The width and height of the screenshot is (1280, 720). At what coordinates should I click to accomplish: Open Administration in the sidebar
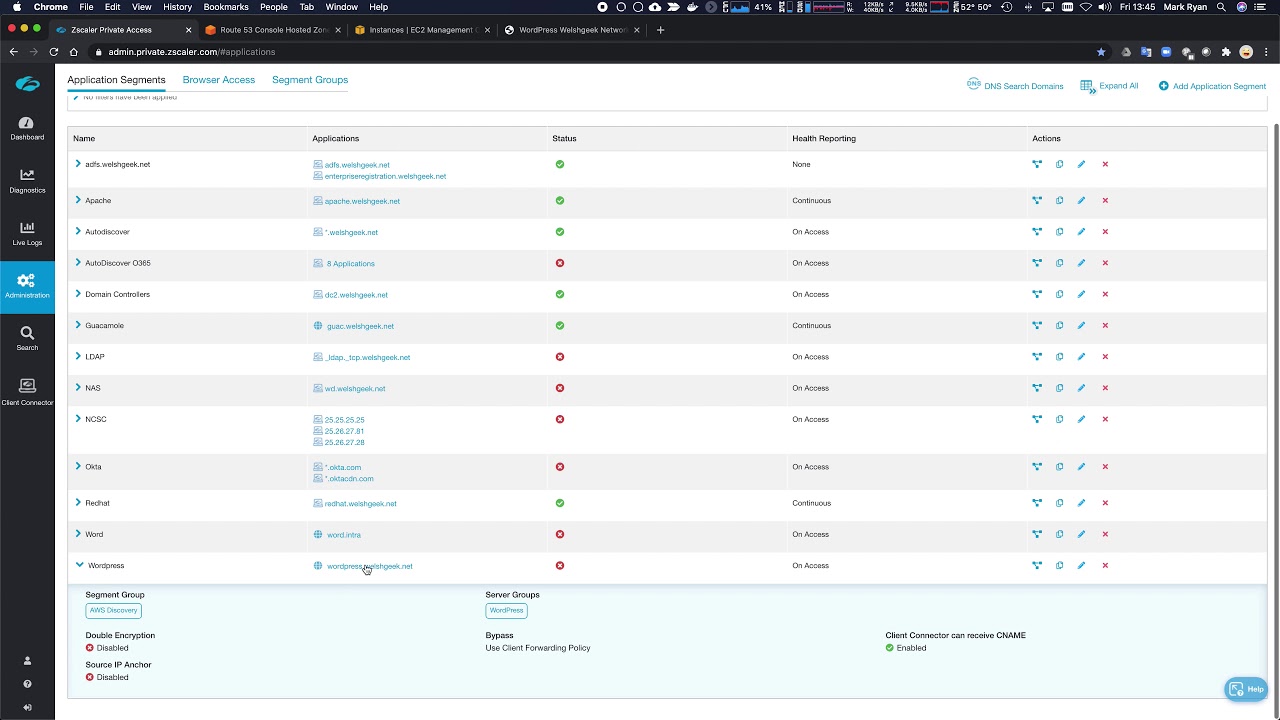27,286
